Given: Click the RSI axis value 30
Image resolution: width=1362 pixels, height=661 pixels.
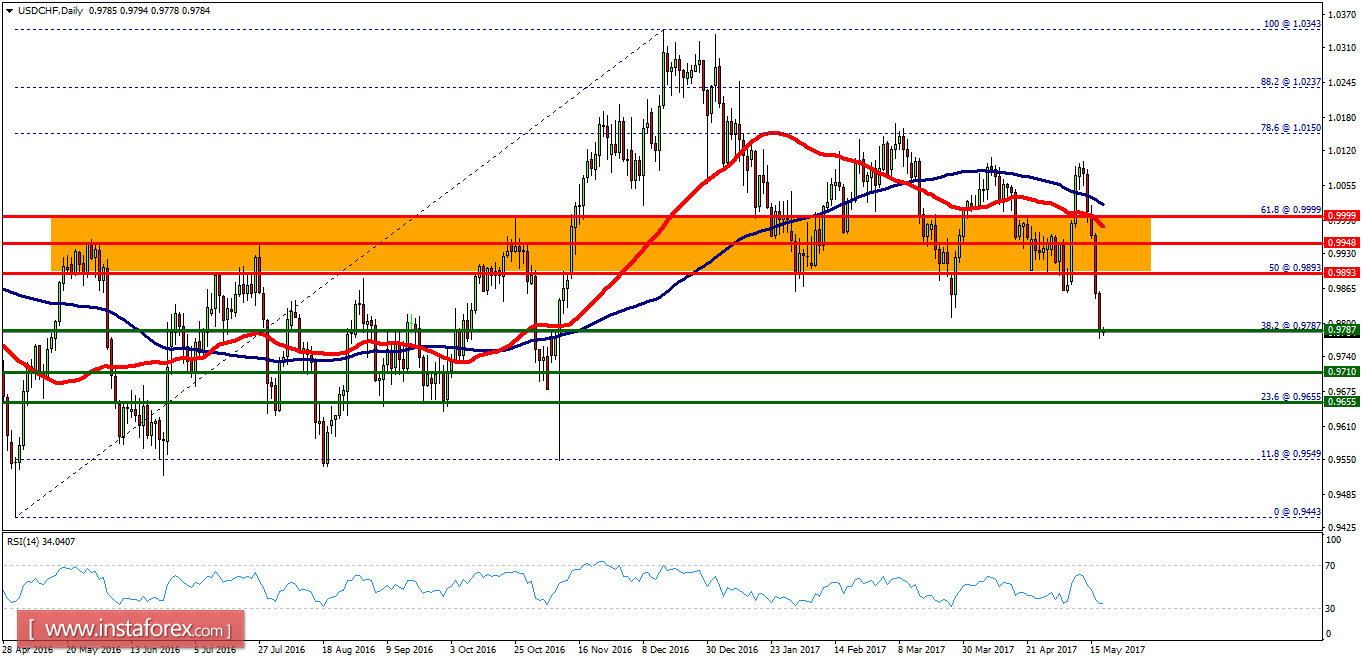Looking at the screenshot, I should point(1332,608).
